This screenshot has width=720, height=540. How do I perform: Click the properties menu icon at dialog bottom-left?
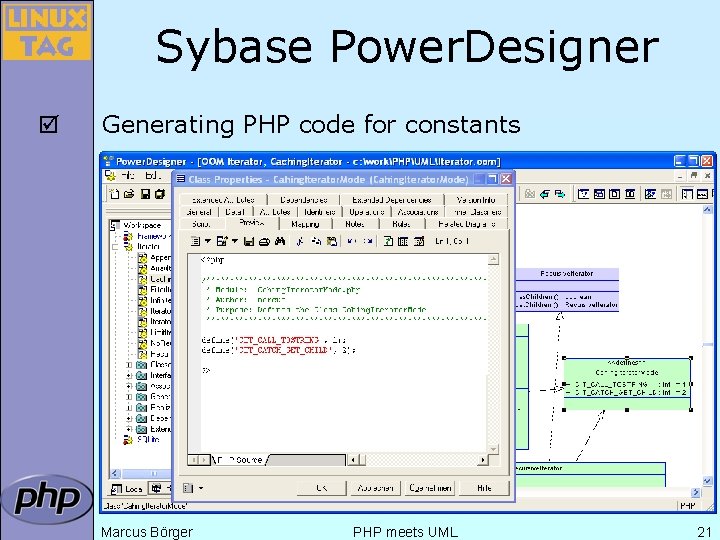coord(188,488)
